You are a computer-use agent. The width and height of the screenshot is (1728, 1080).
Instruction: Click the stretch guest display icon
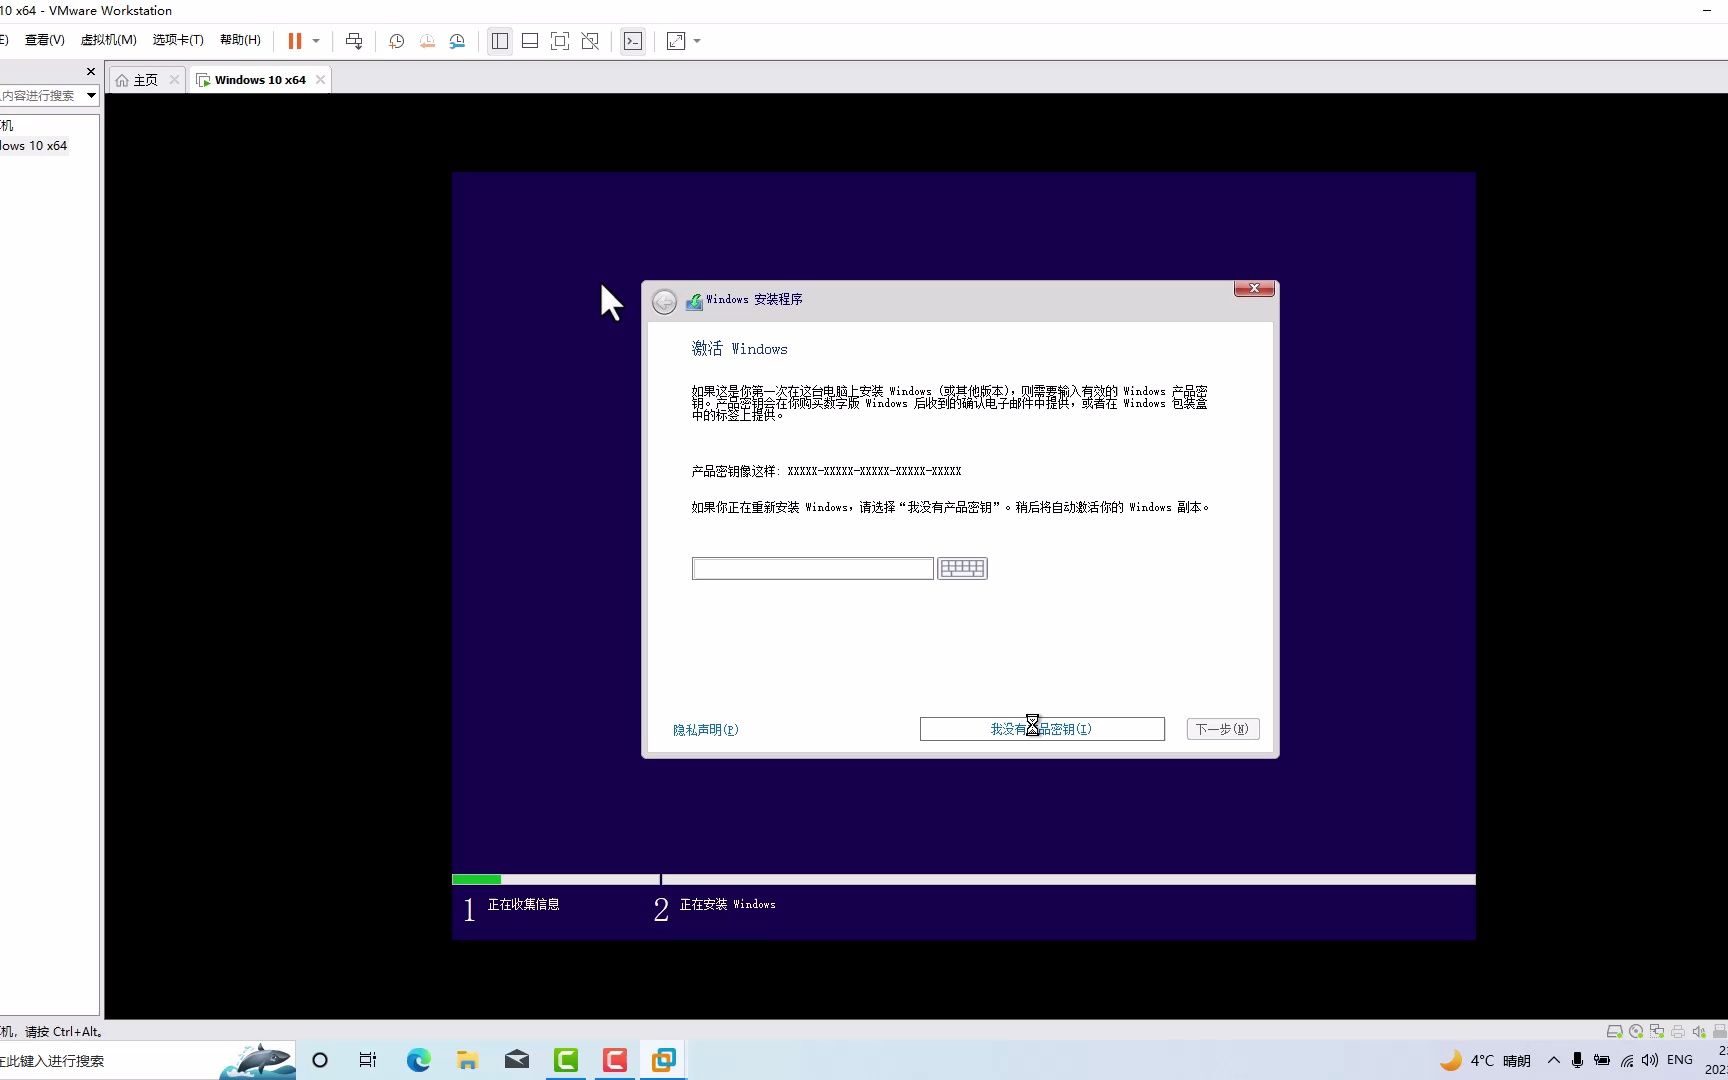pyautogui.click(x=676, y=41)
